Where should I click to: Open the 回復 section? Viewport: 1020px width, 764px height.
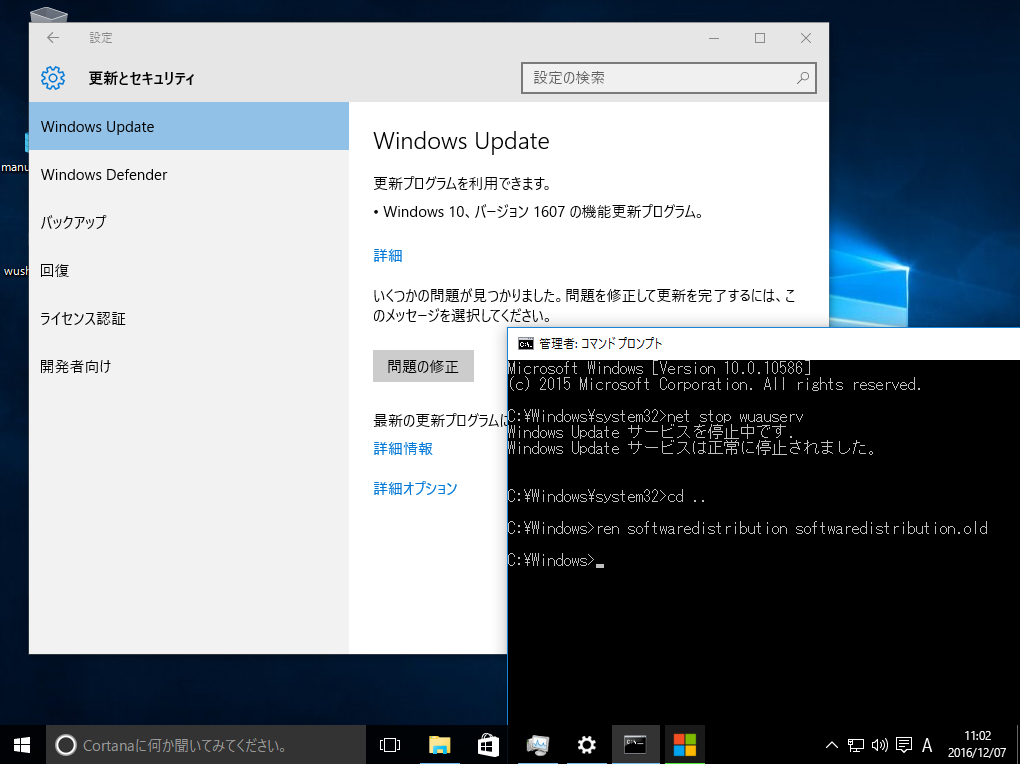point(189,270)
